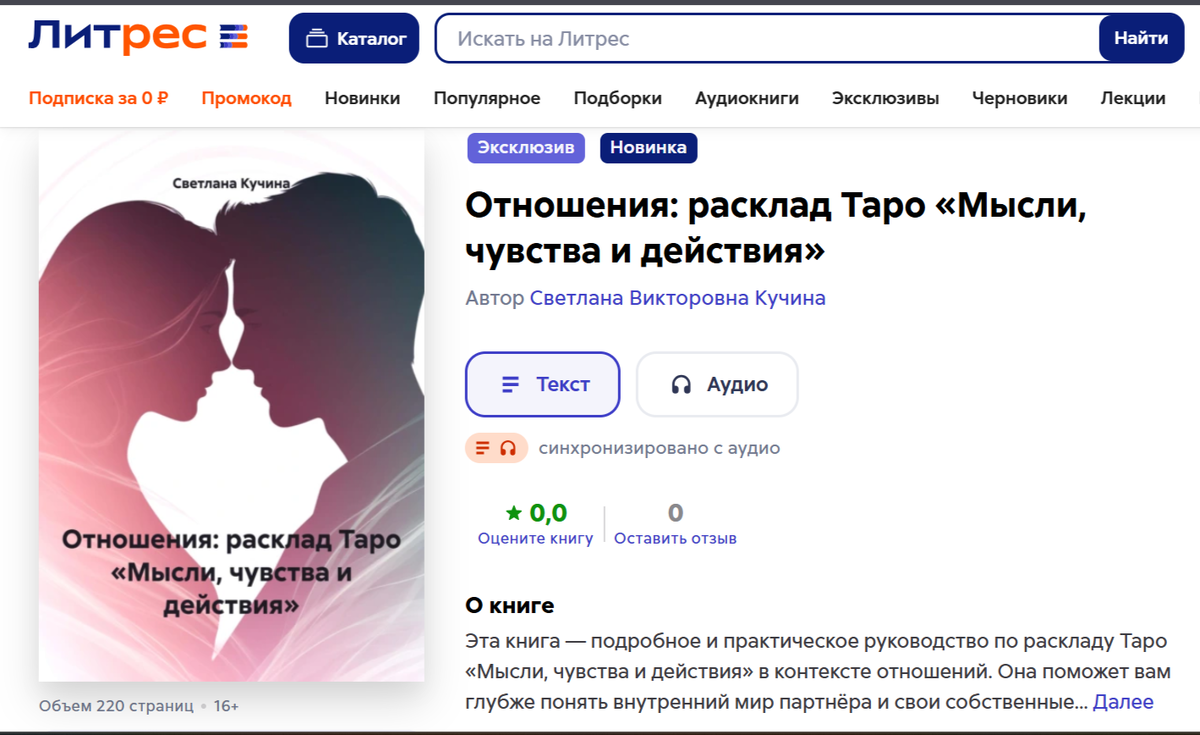Open the Эксклюзивы category
The image size is (1200, 735).
[884, 98]
